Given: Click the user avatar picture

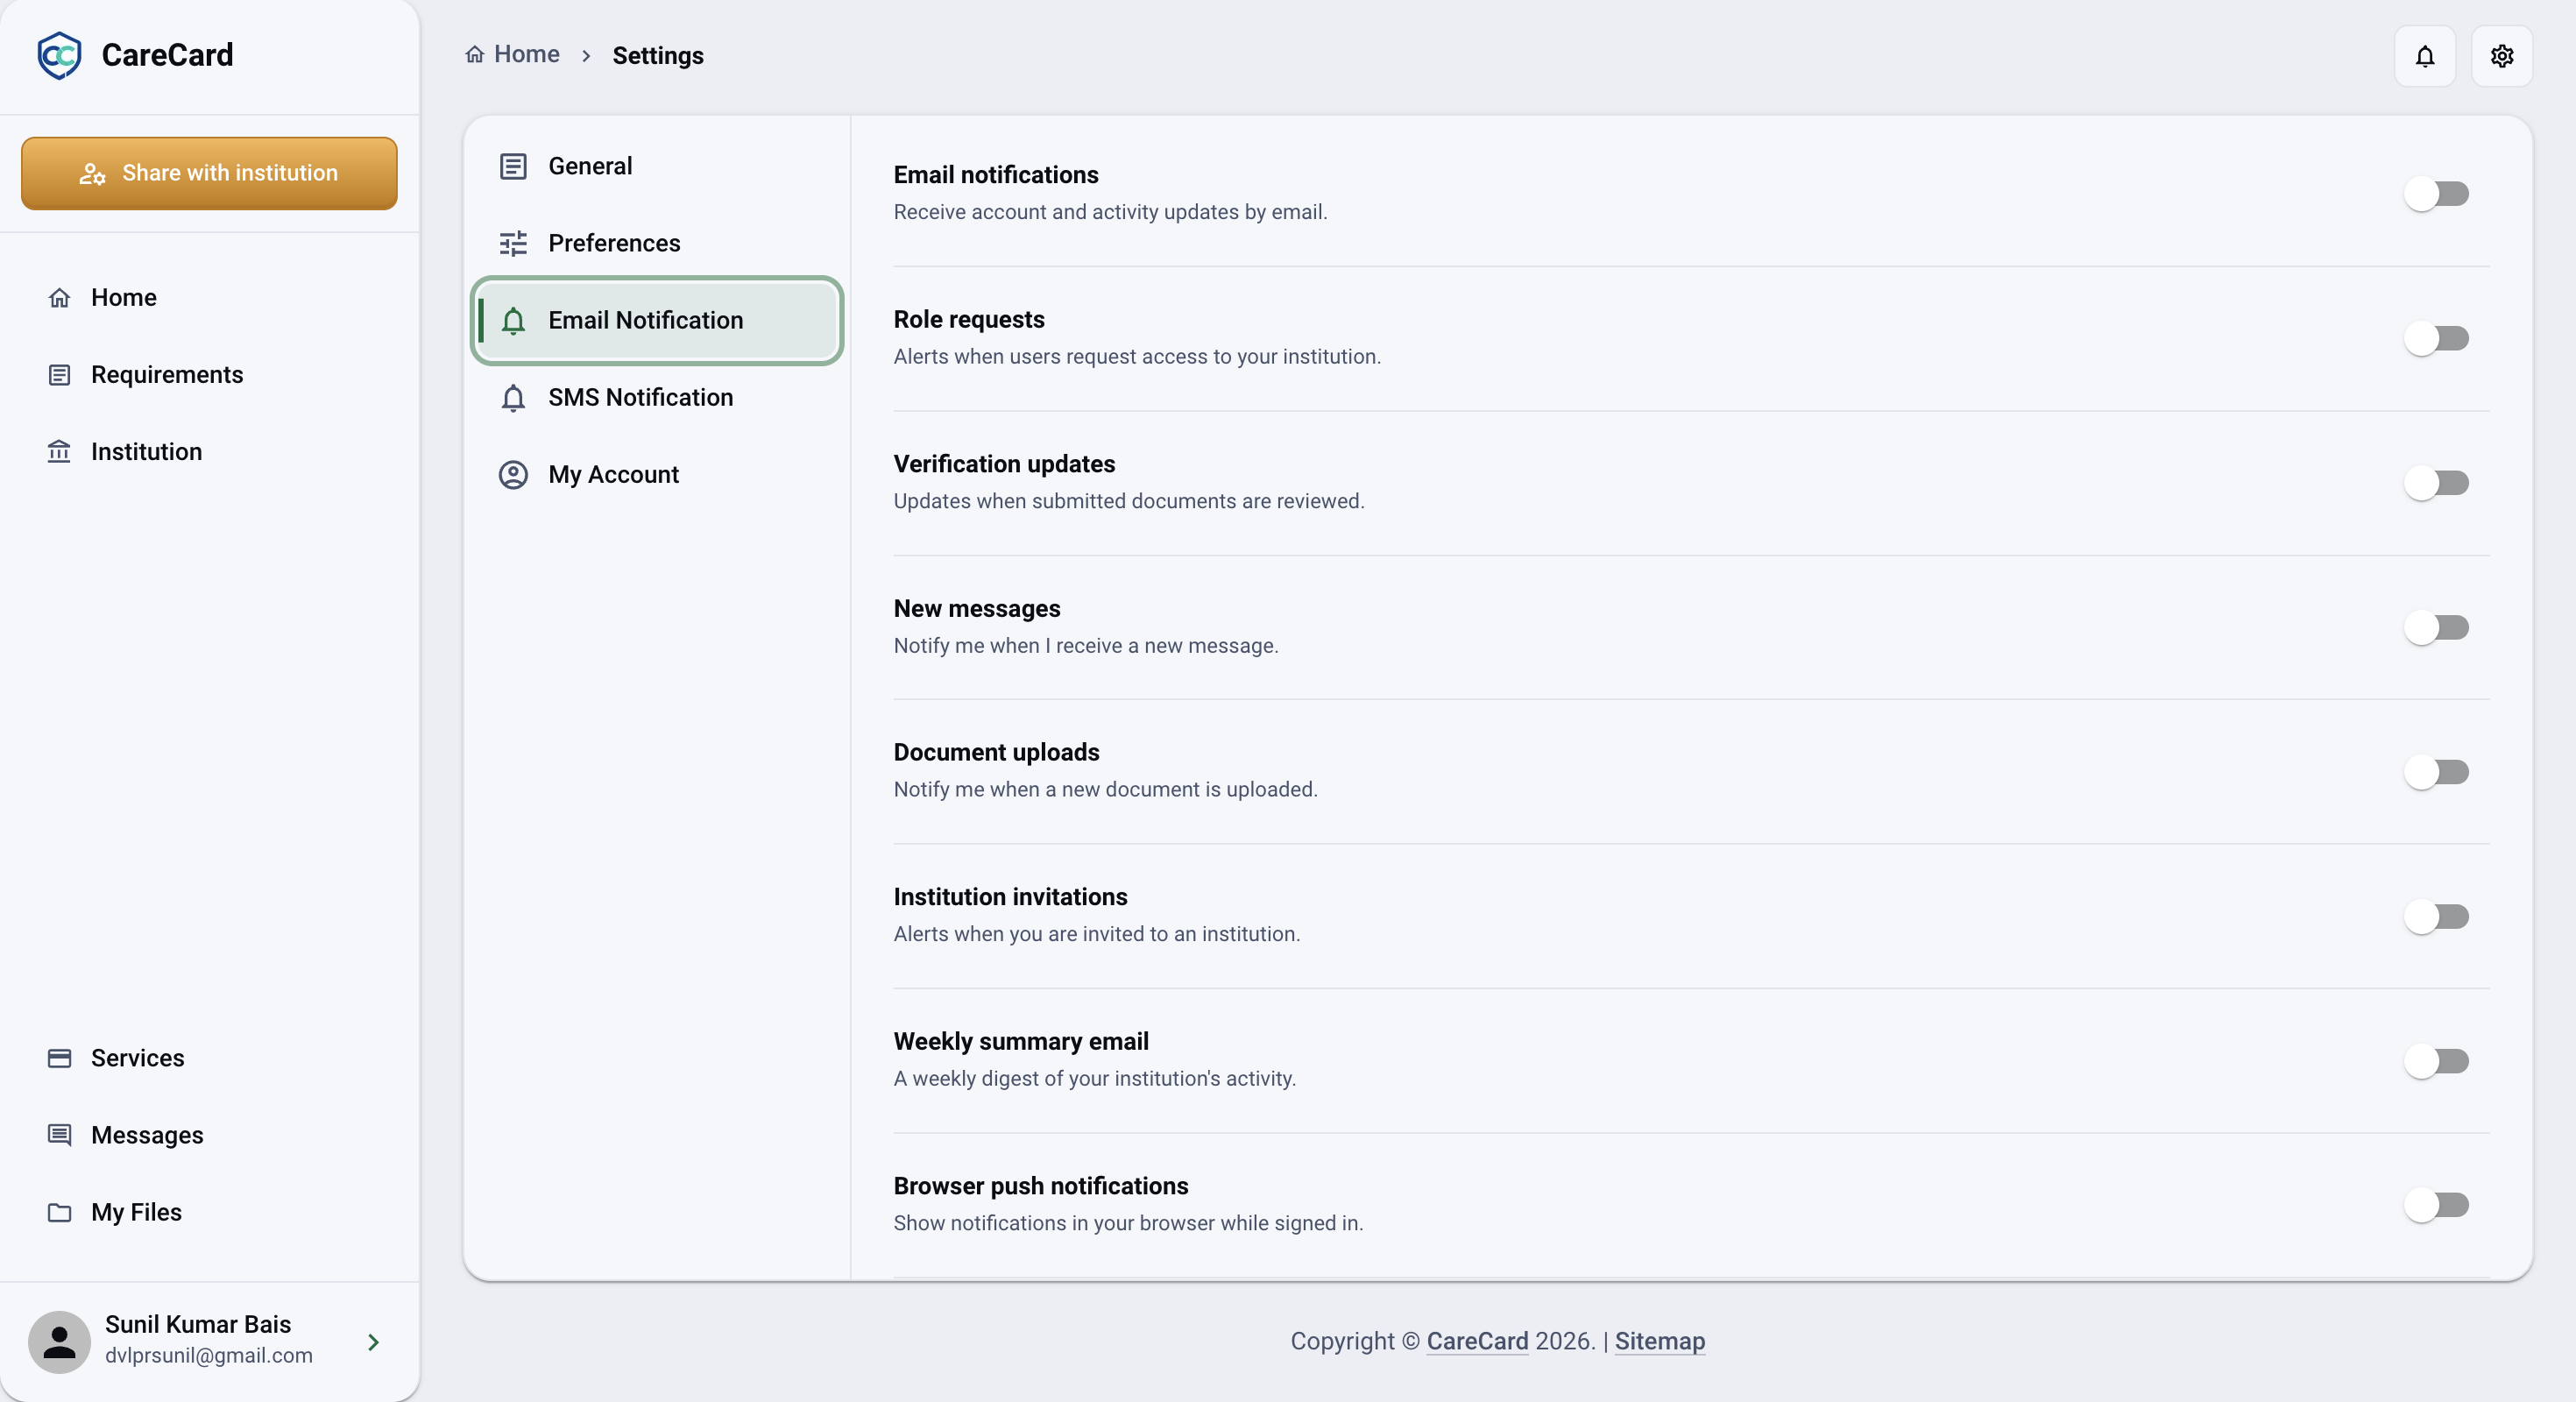Looking at the screenshot, I should pos(59,1342).
